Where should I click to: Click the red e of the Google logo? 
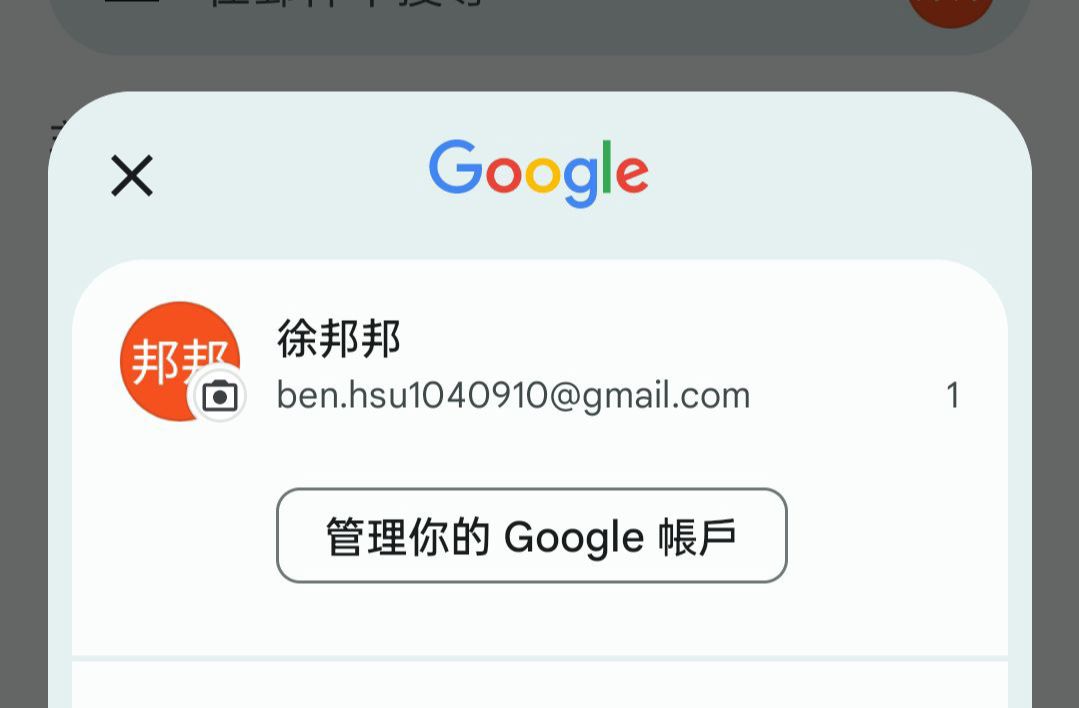(x=632, y=173)
